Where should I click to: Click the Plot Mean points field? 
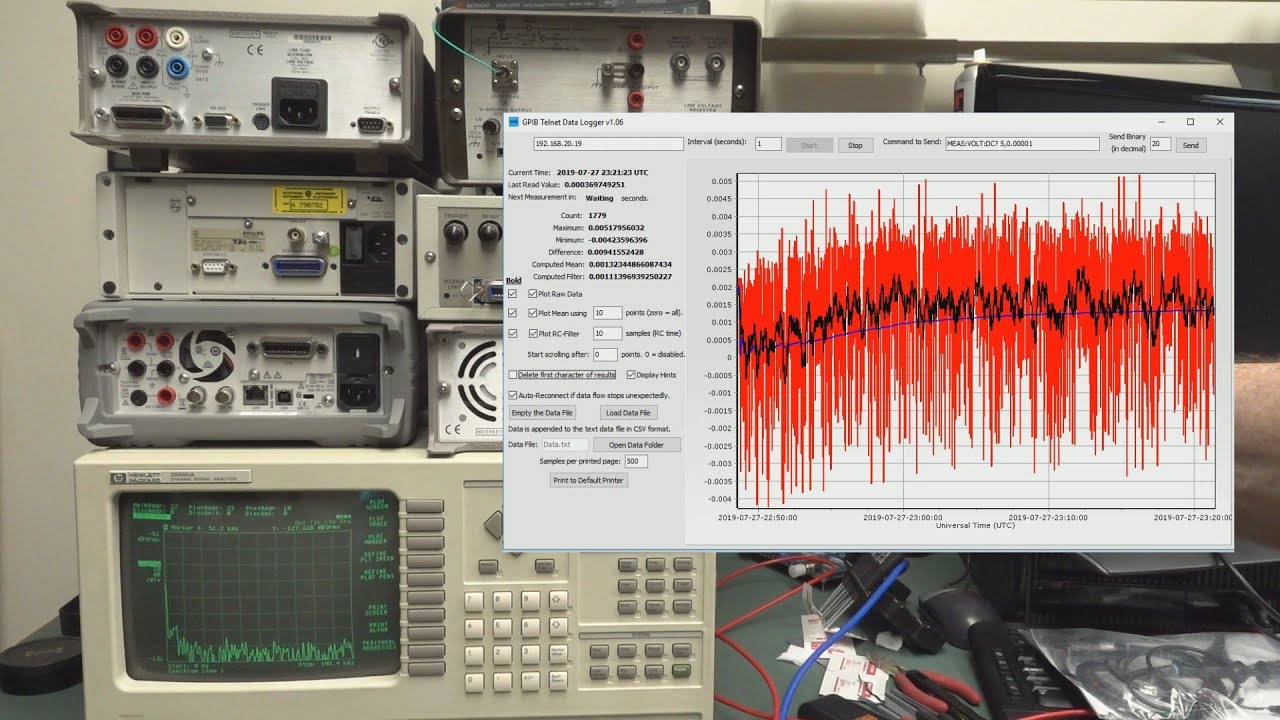pyautogui.click(x=607, y=314)
